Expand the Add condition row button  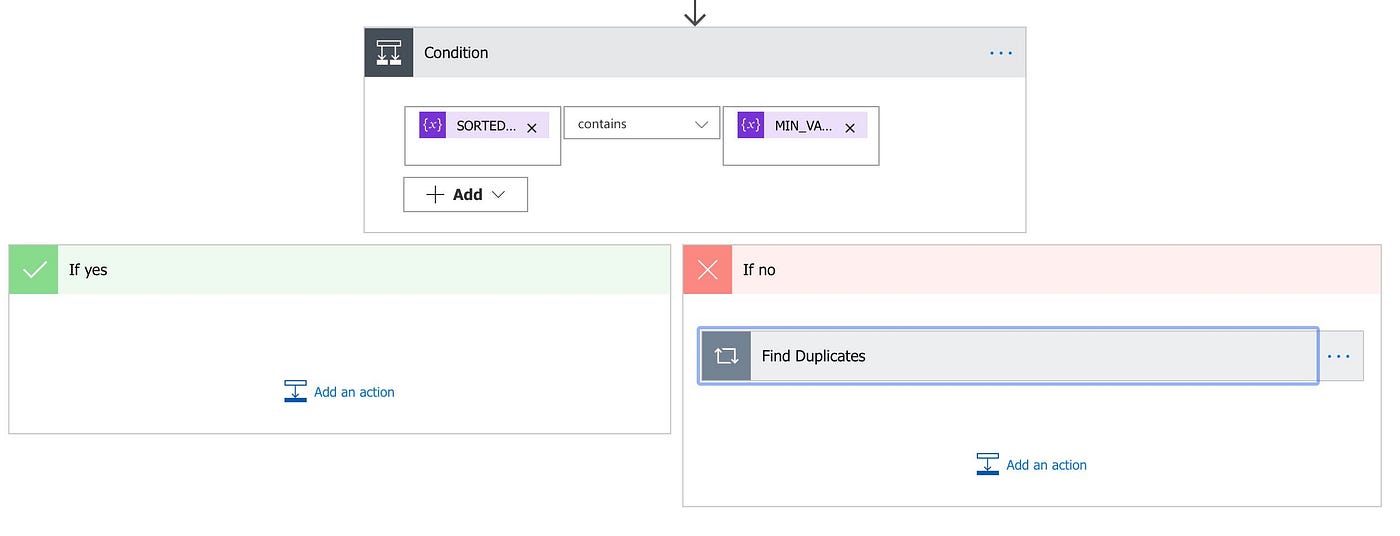[x=465, y=195]
